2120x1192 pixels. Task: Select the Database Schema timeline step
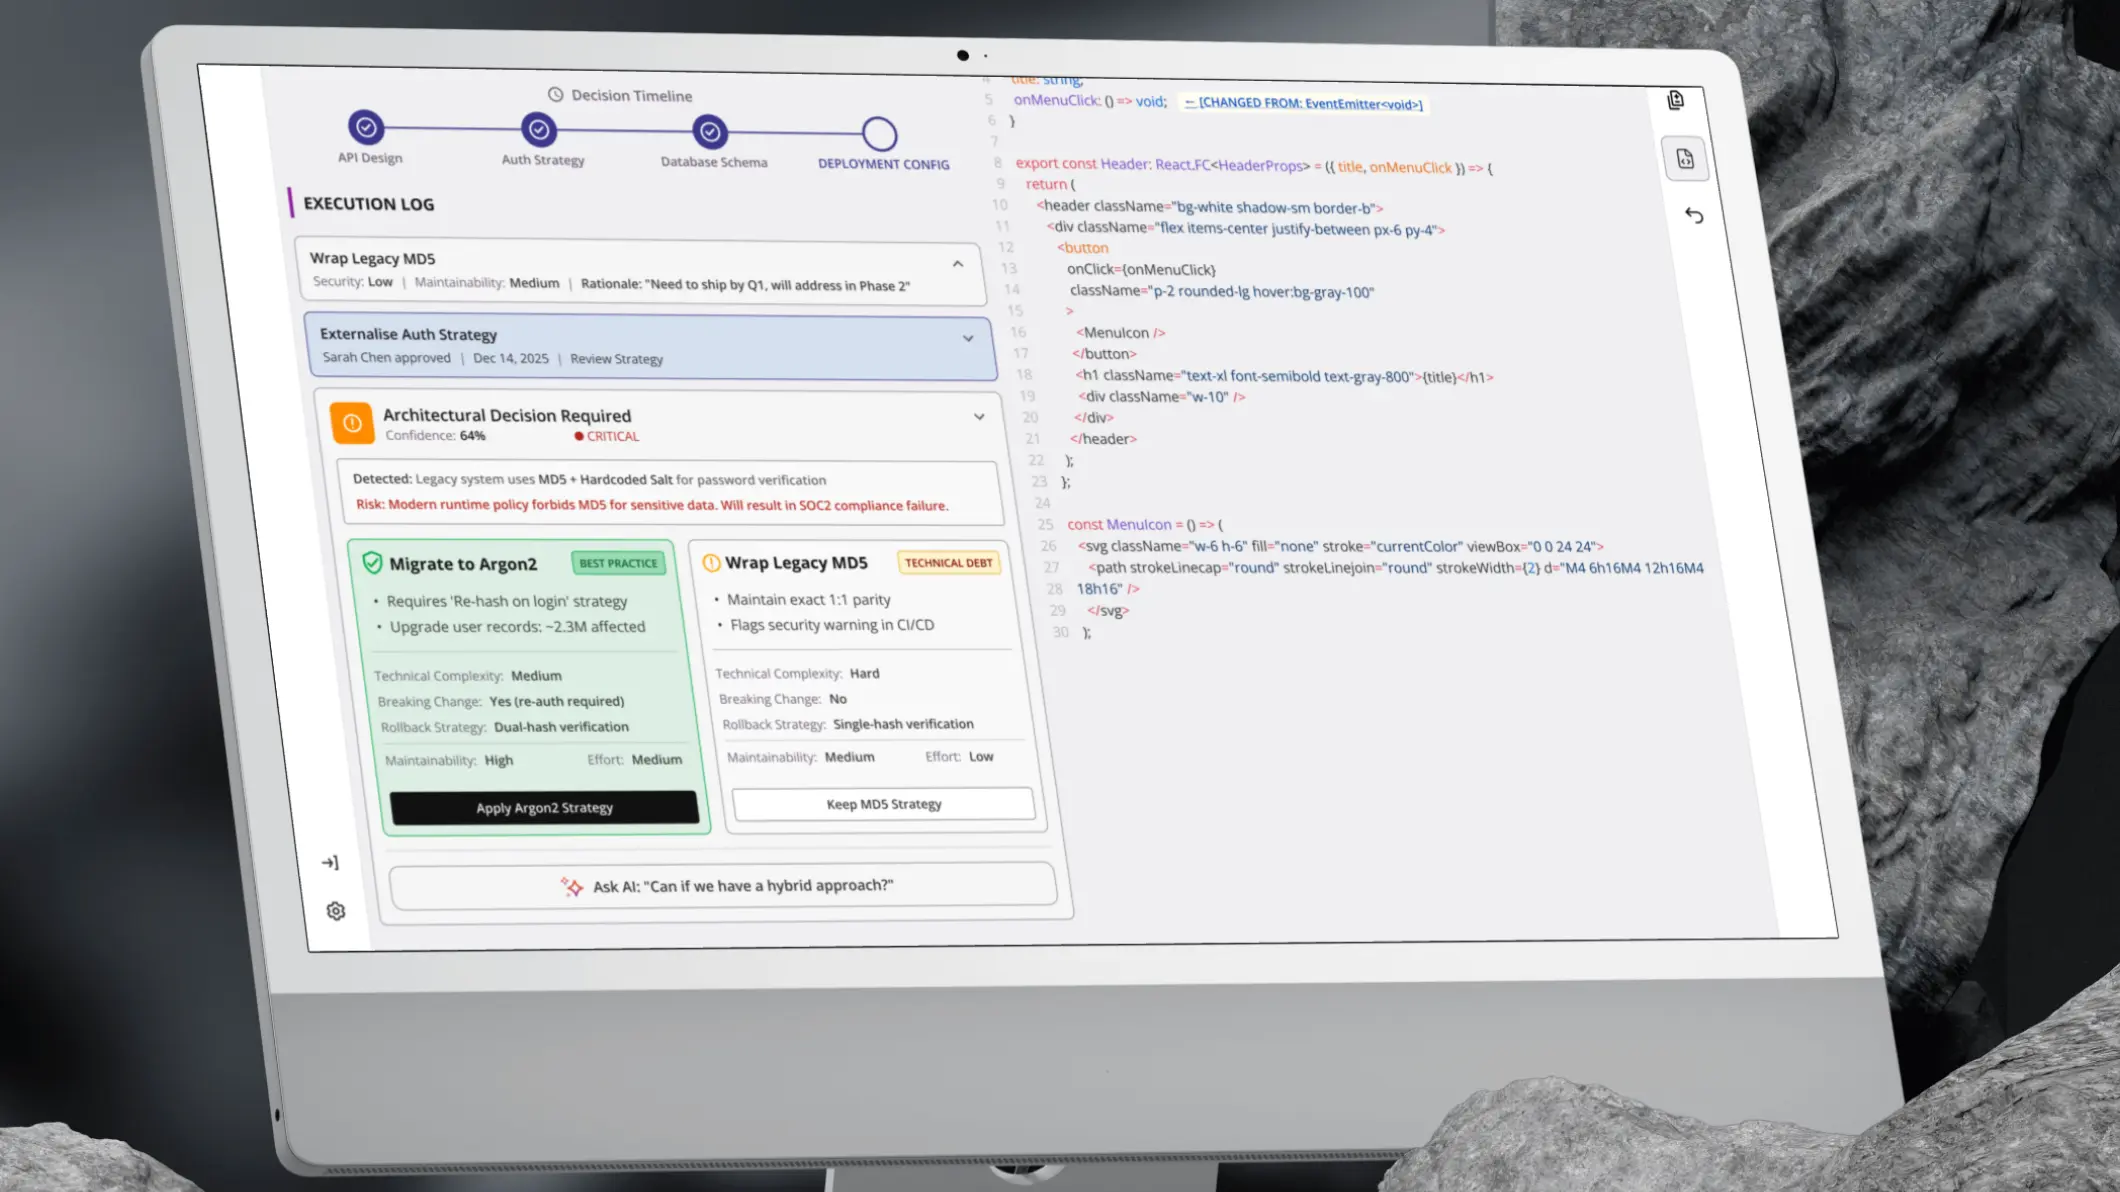click(710, 130)
